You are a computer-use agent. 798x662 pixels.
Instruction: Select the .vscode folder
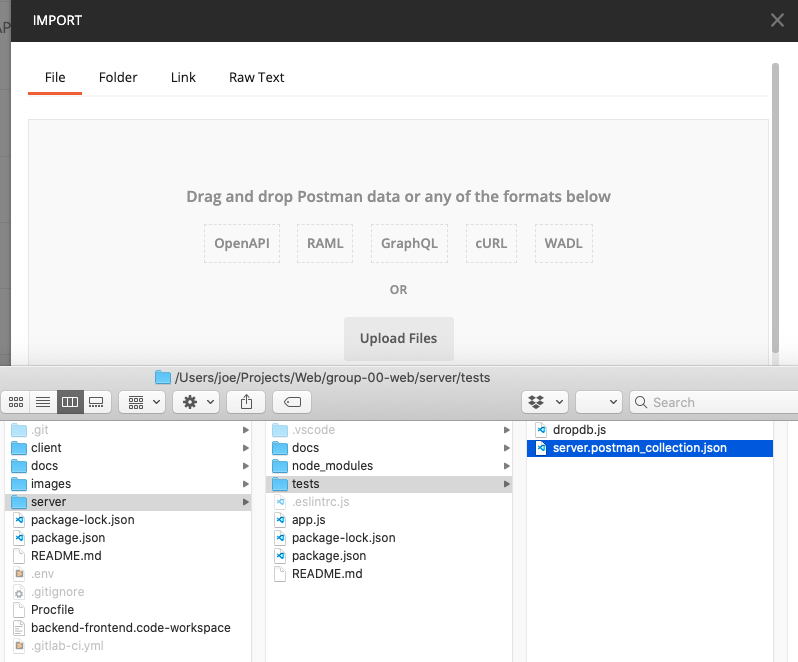click(389, 430)
